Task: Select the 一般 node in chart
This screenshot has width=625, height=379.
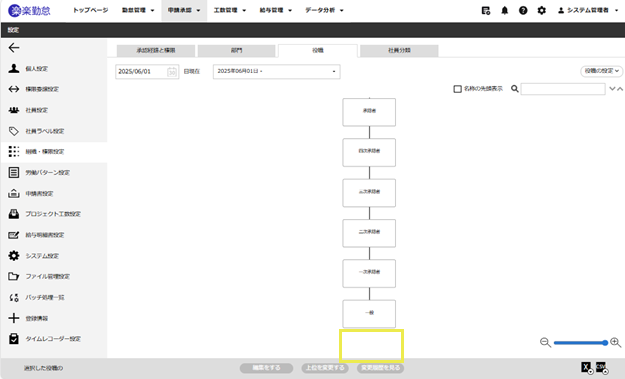Action: tap(369, 314)
